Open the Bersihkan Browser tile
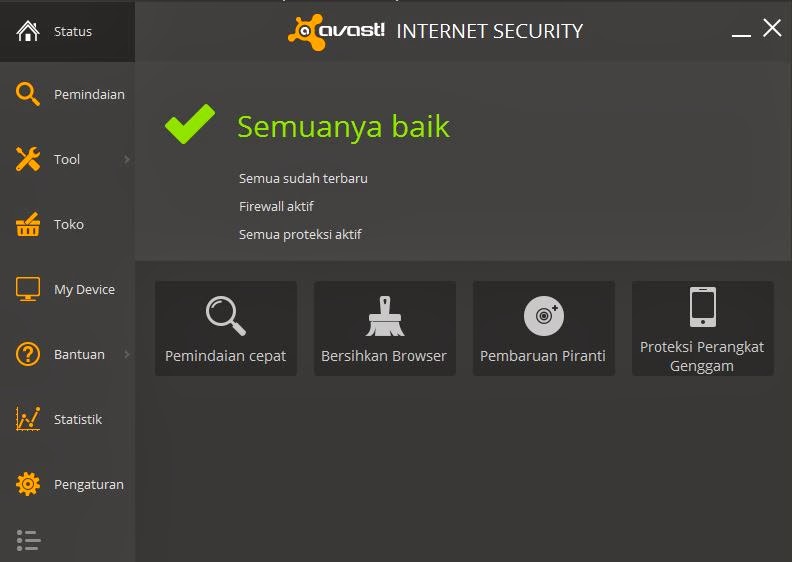 [385, 328]
